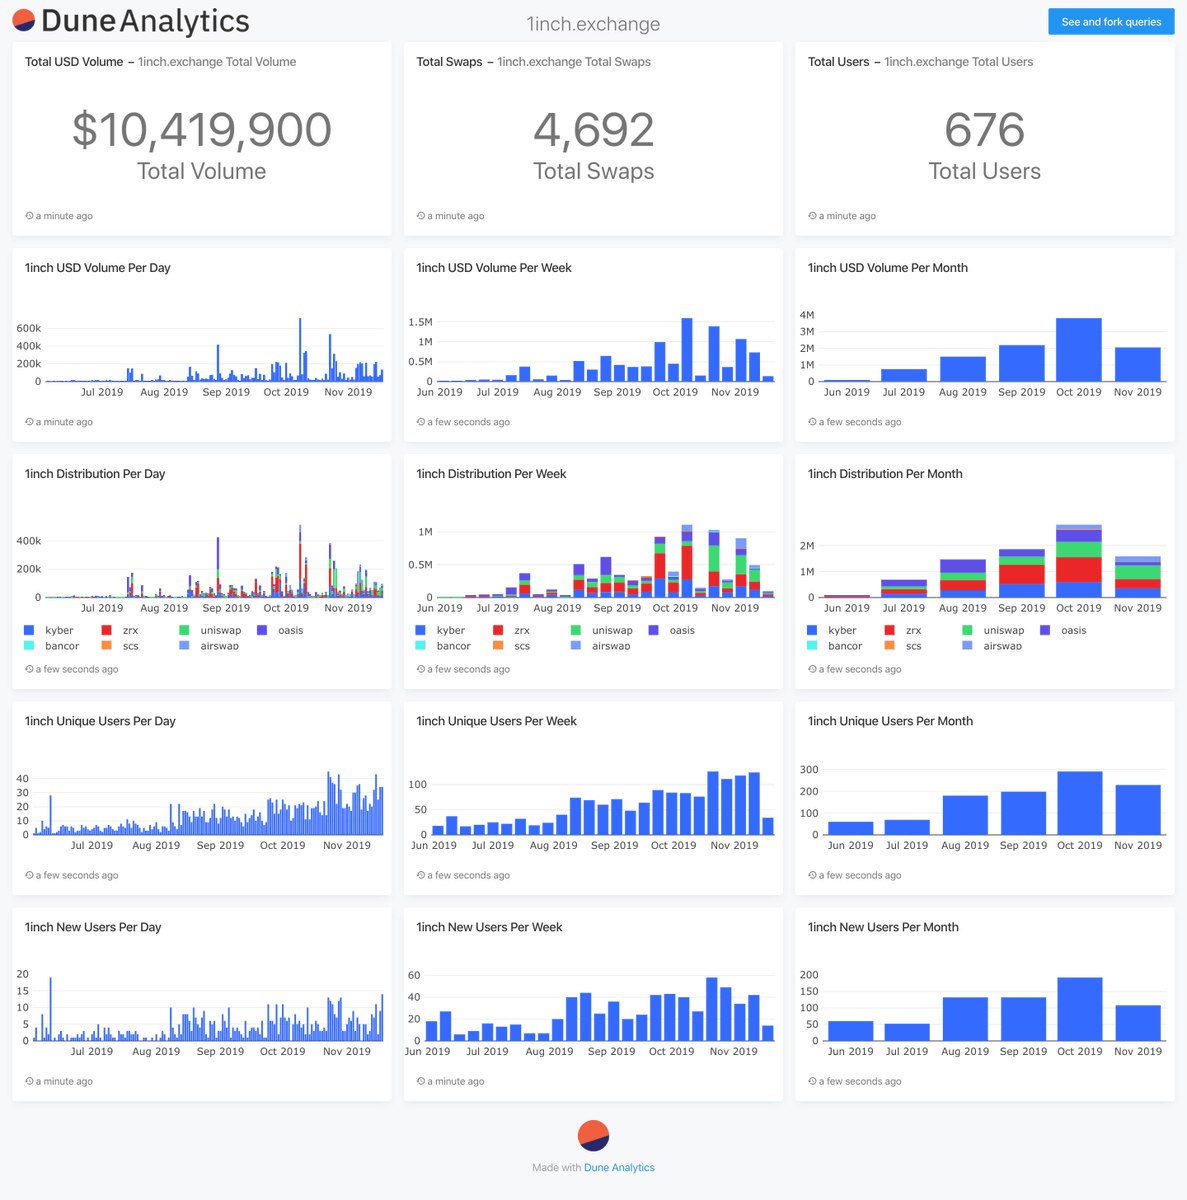Toggle kyber series in Distribution Per Month legend
Image resolution: width=1187 pixels, height=1200 pixels.
point(832,630)
